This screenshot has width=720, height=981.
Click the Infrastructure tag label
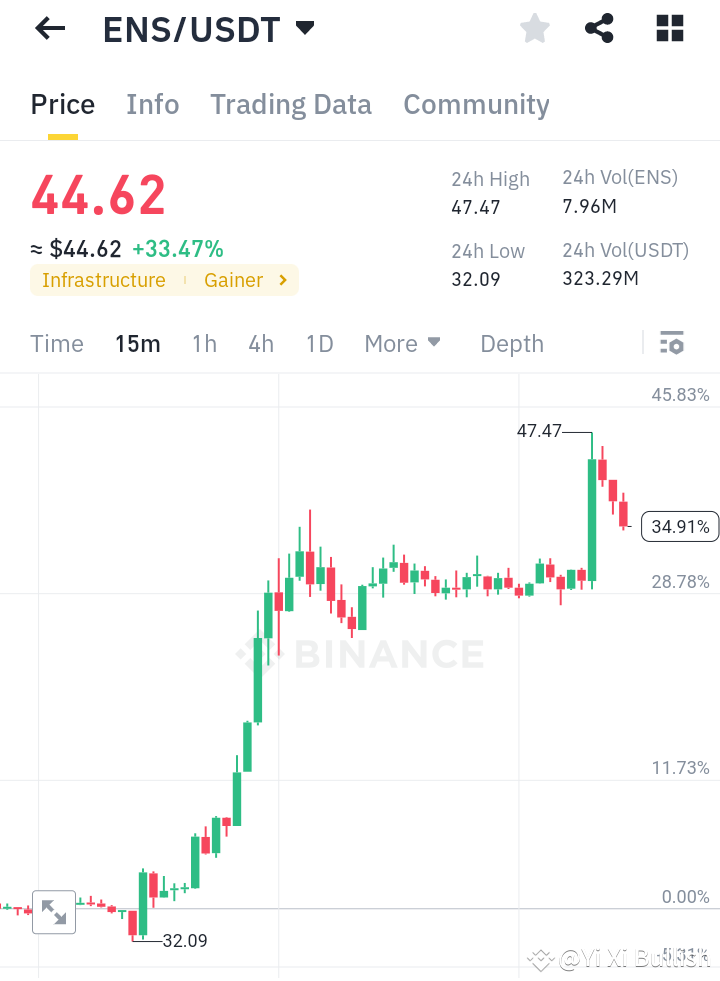103,280
